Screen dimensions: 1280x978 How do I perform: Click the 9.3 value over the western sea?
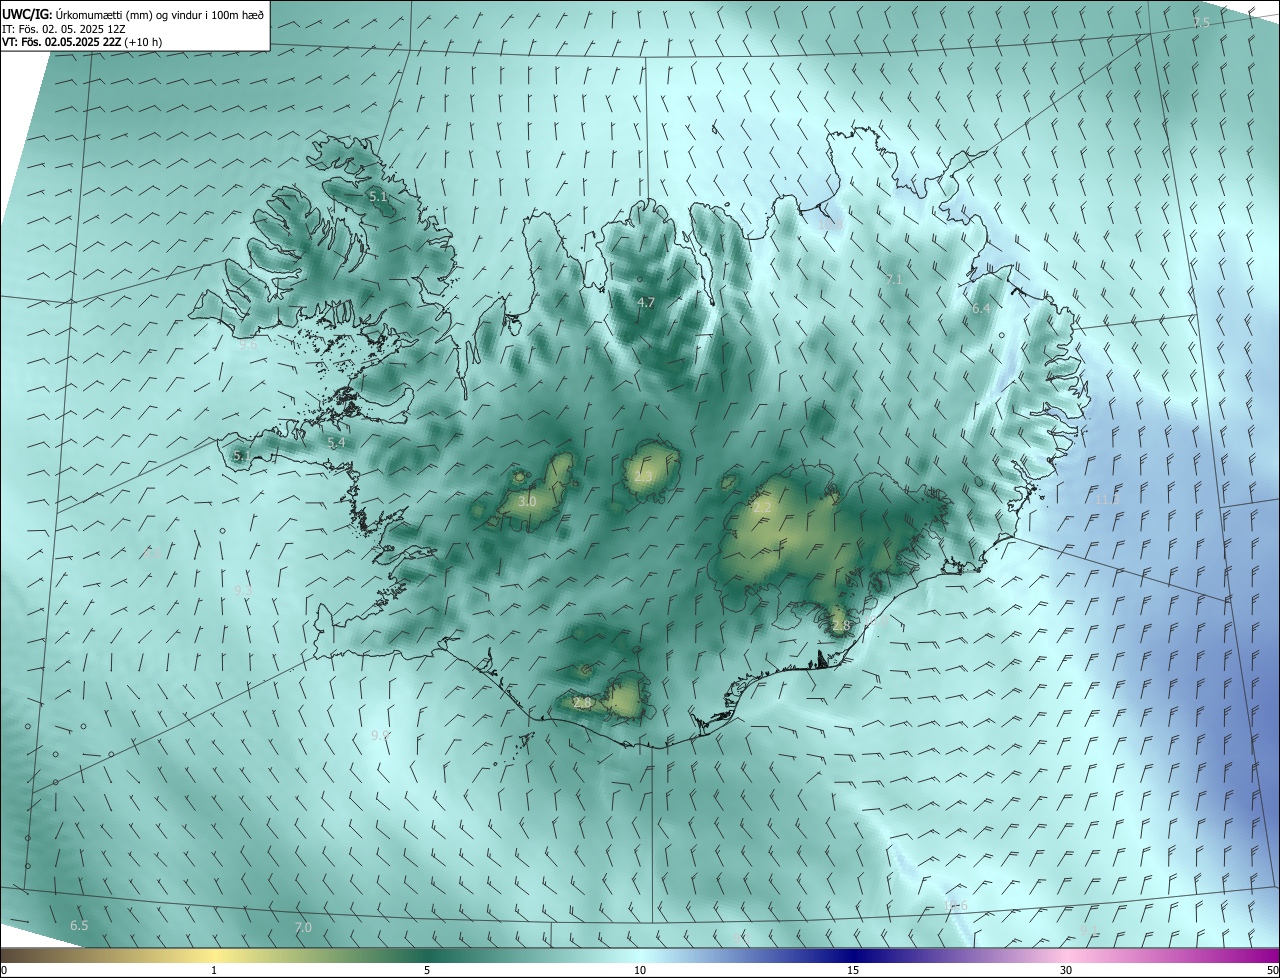[243, 590]
